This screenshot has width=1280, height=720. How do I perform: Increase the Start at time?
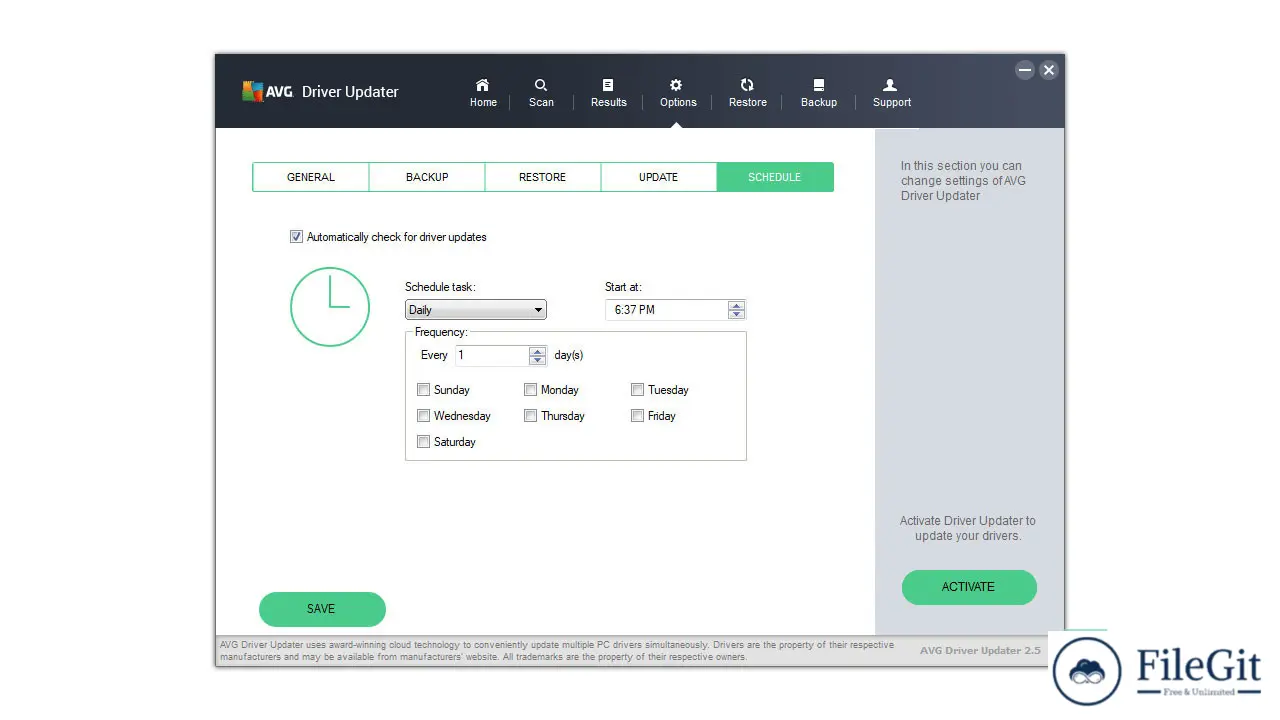(737, 305)
